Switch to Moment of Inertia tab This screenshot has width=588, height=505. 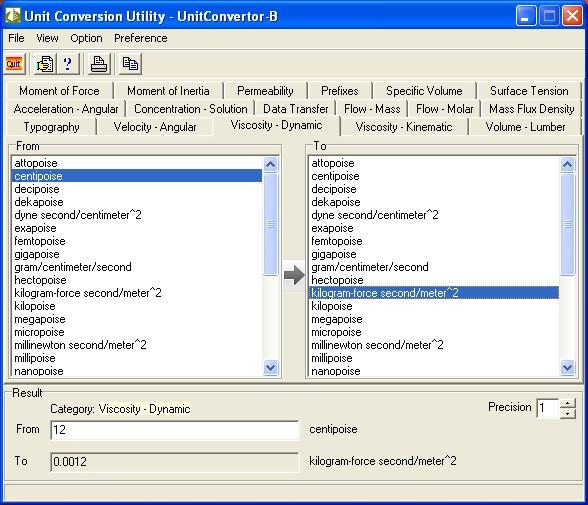[x=168, y=91]
